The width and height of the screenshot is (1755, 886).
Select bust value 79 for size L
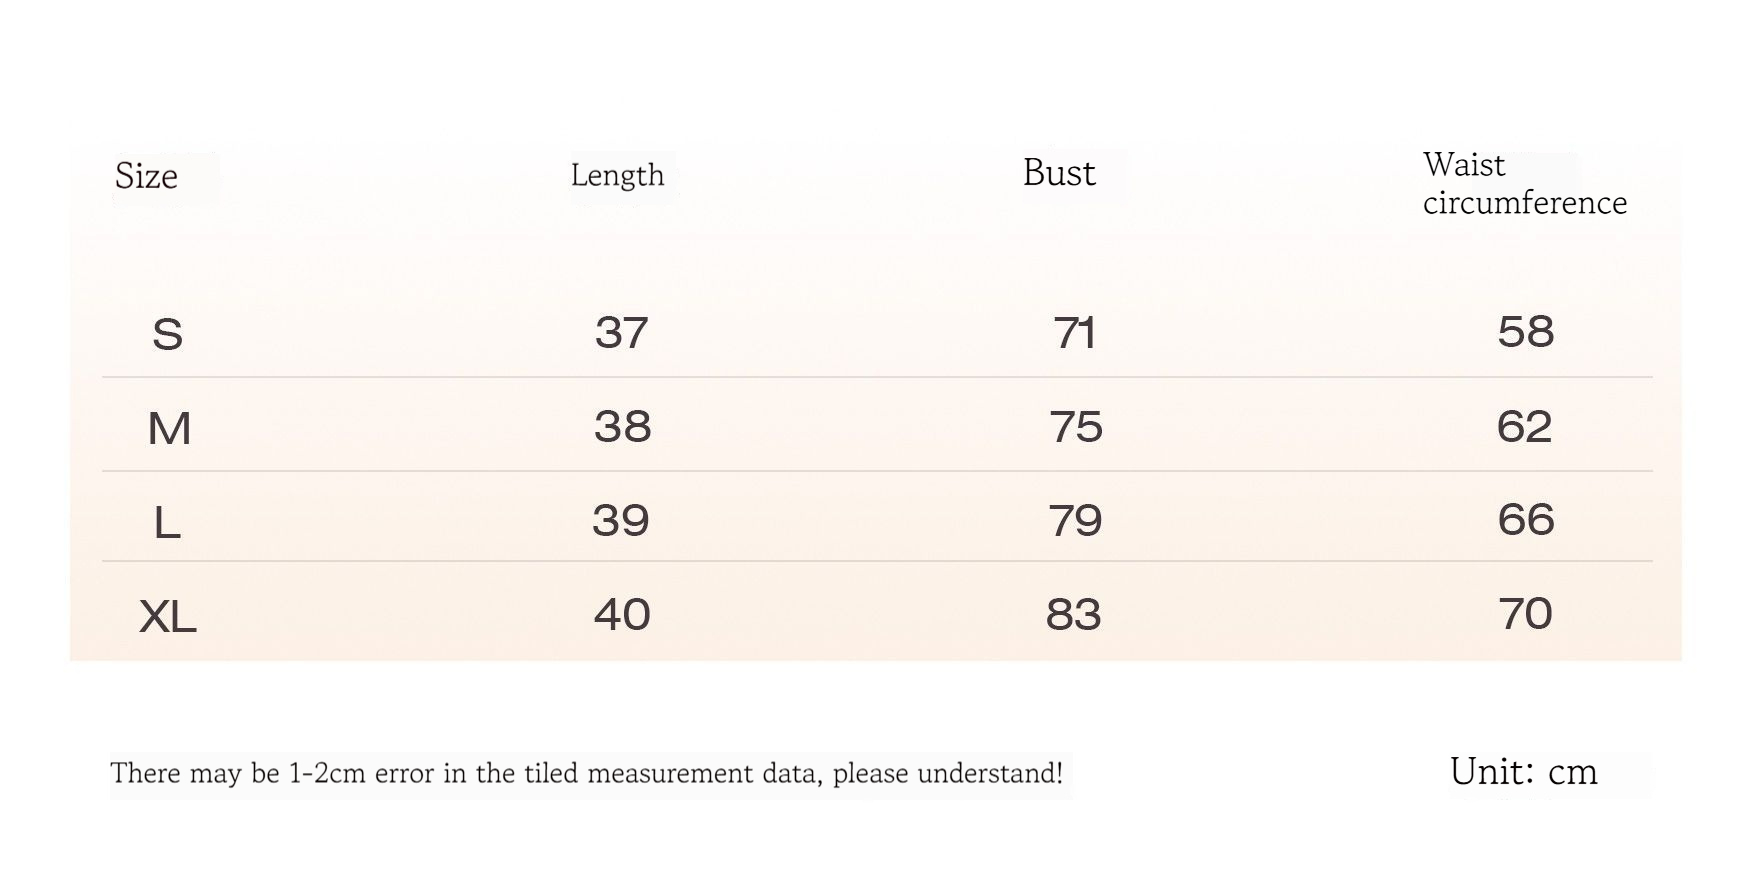point(1075,521)
